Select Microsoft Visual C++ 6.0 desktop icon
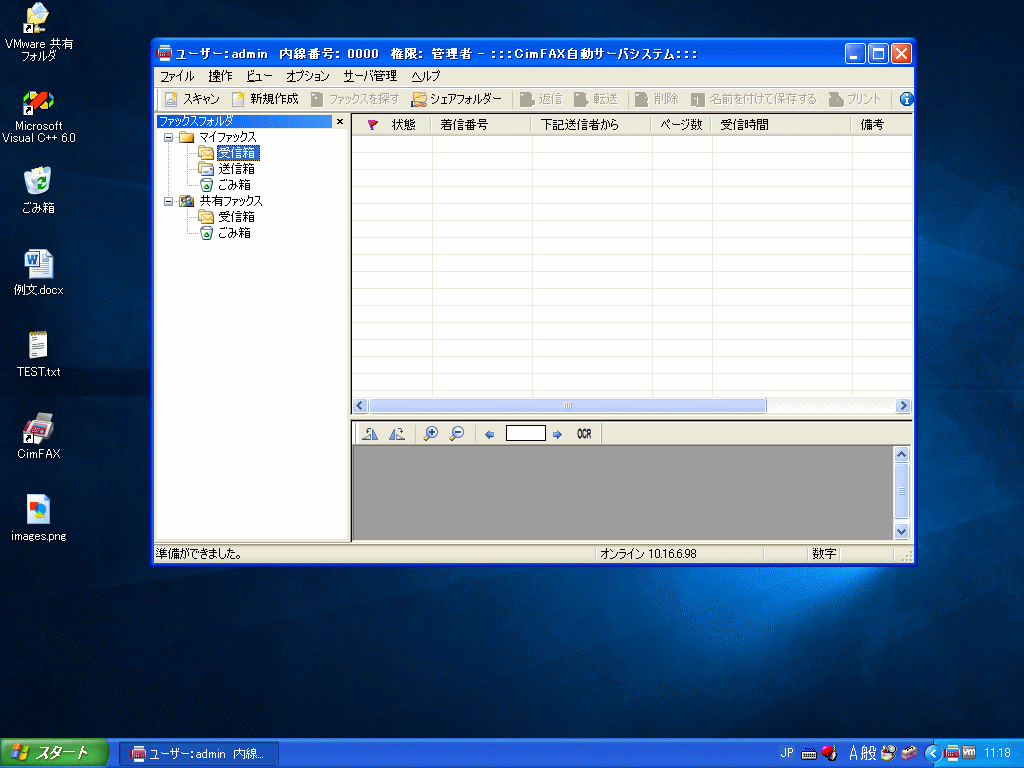1024x768 pixels. pos(39,118)
